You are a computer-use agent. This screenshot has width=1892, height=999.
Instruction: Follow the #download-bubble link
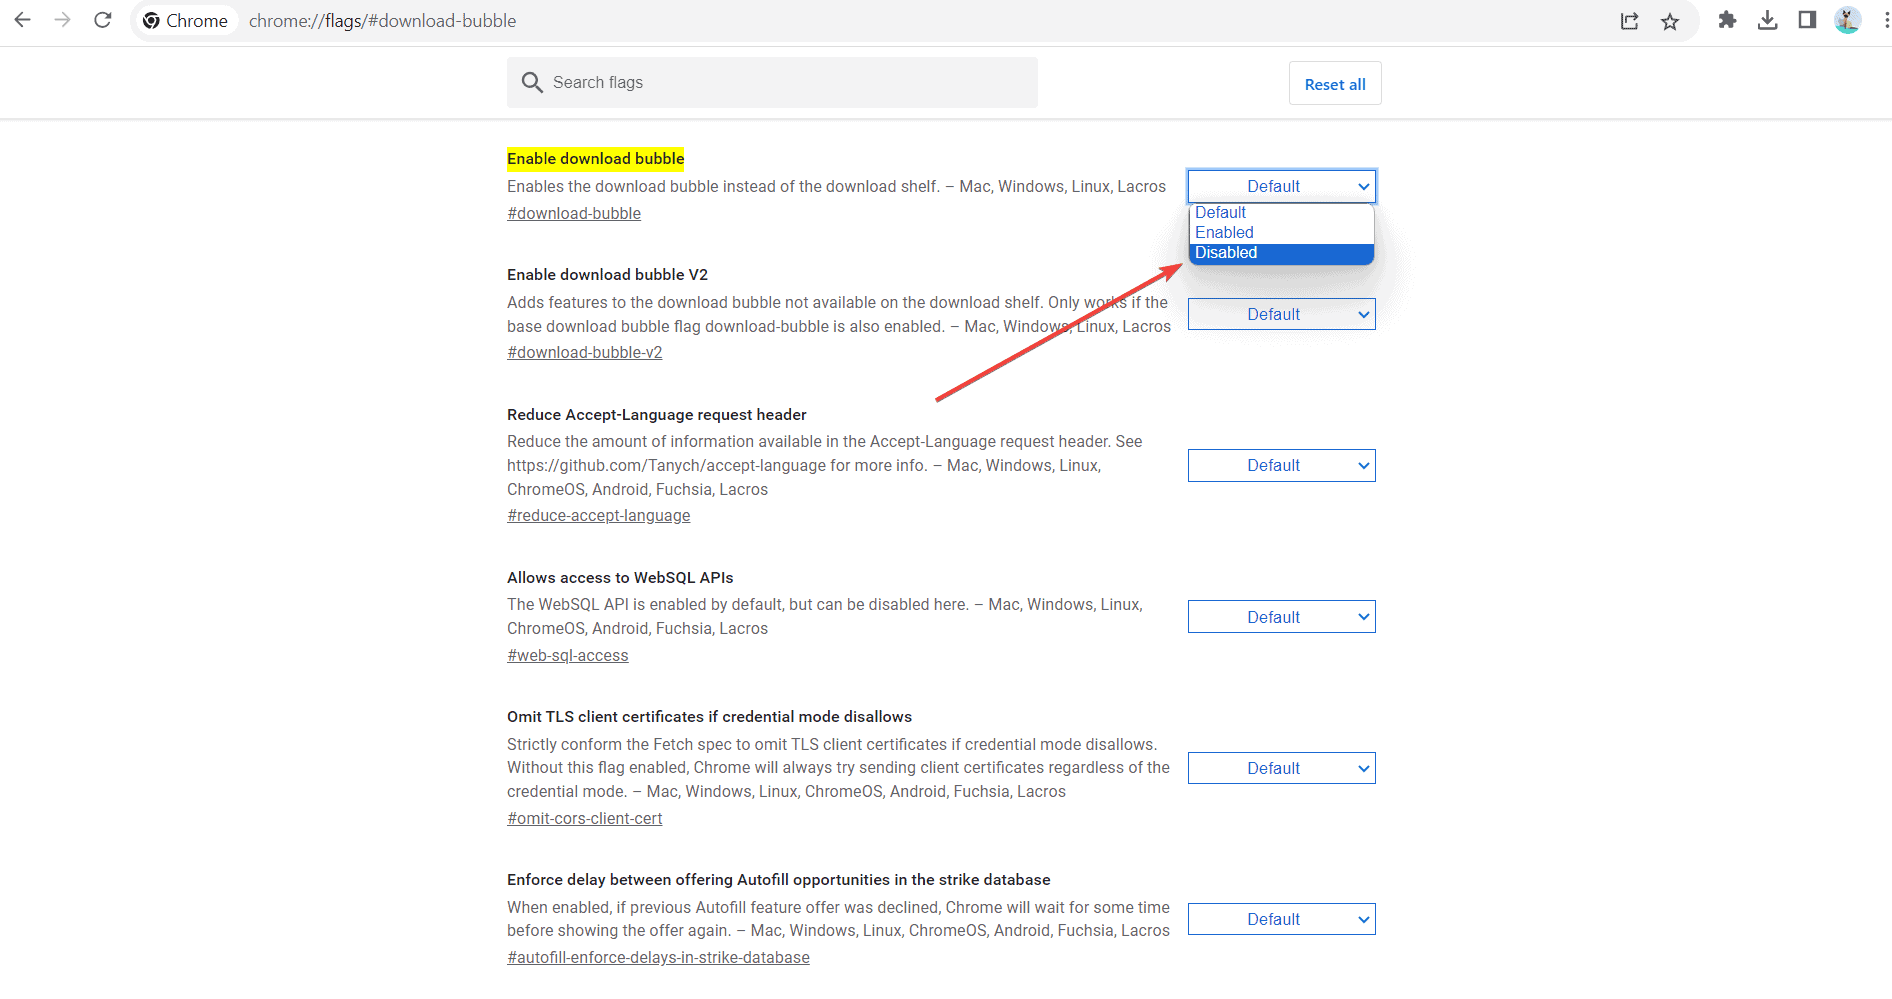(574, 213)
